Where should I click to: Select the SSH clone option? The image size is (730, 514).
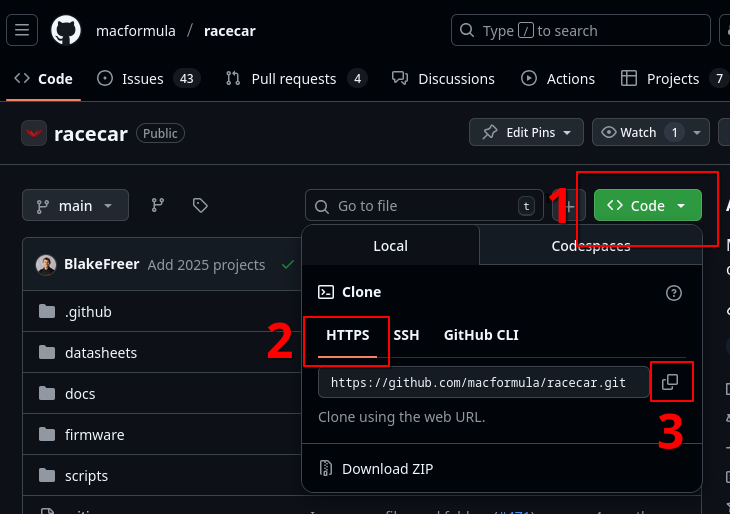coord(406,335)
